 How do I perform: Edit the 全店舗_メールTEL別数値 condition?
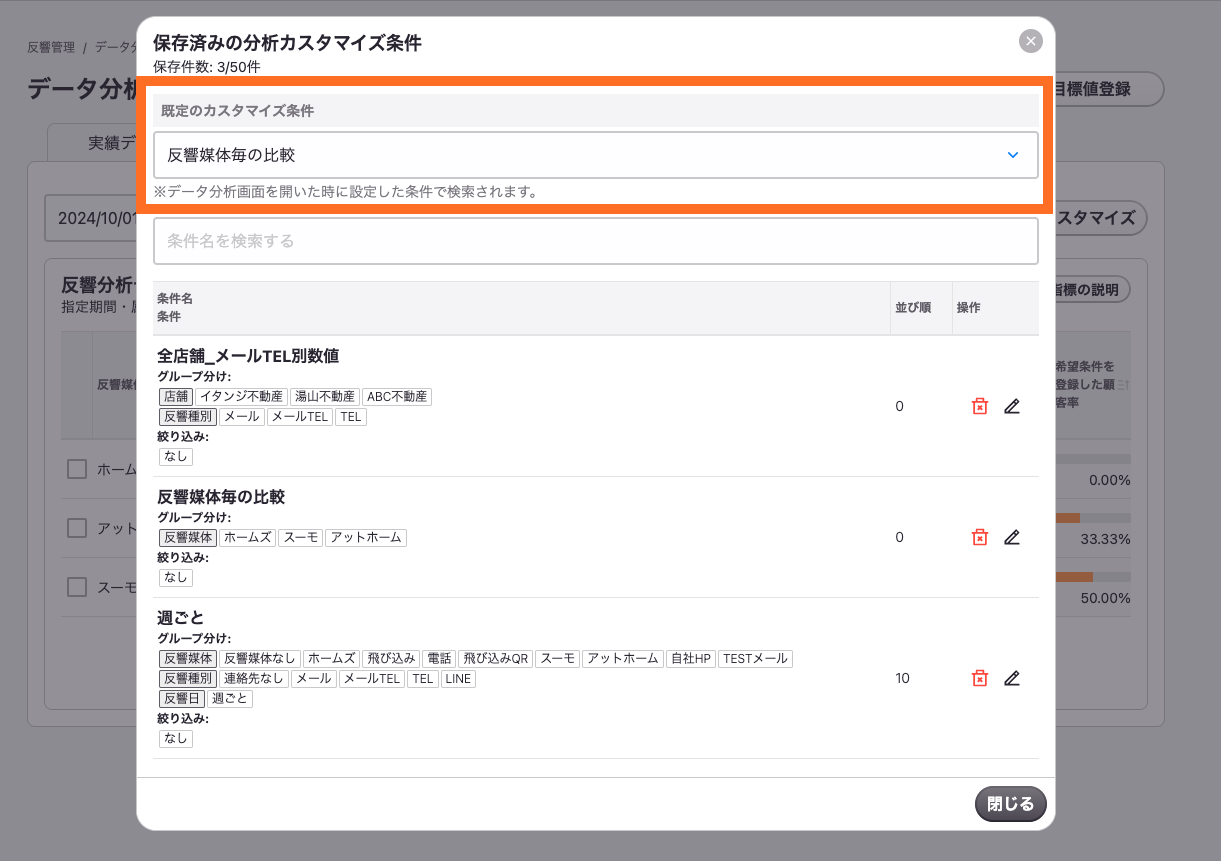1012,406
